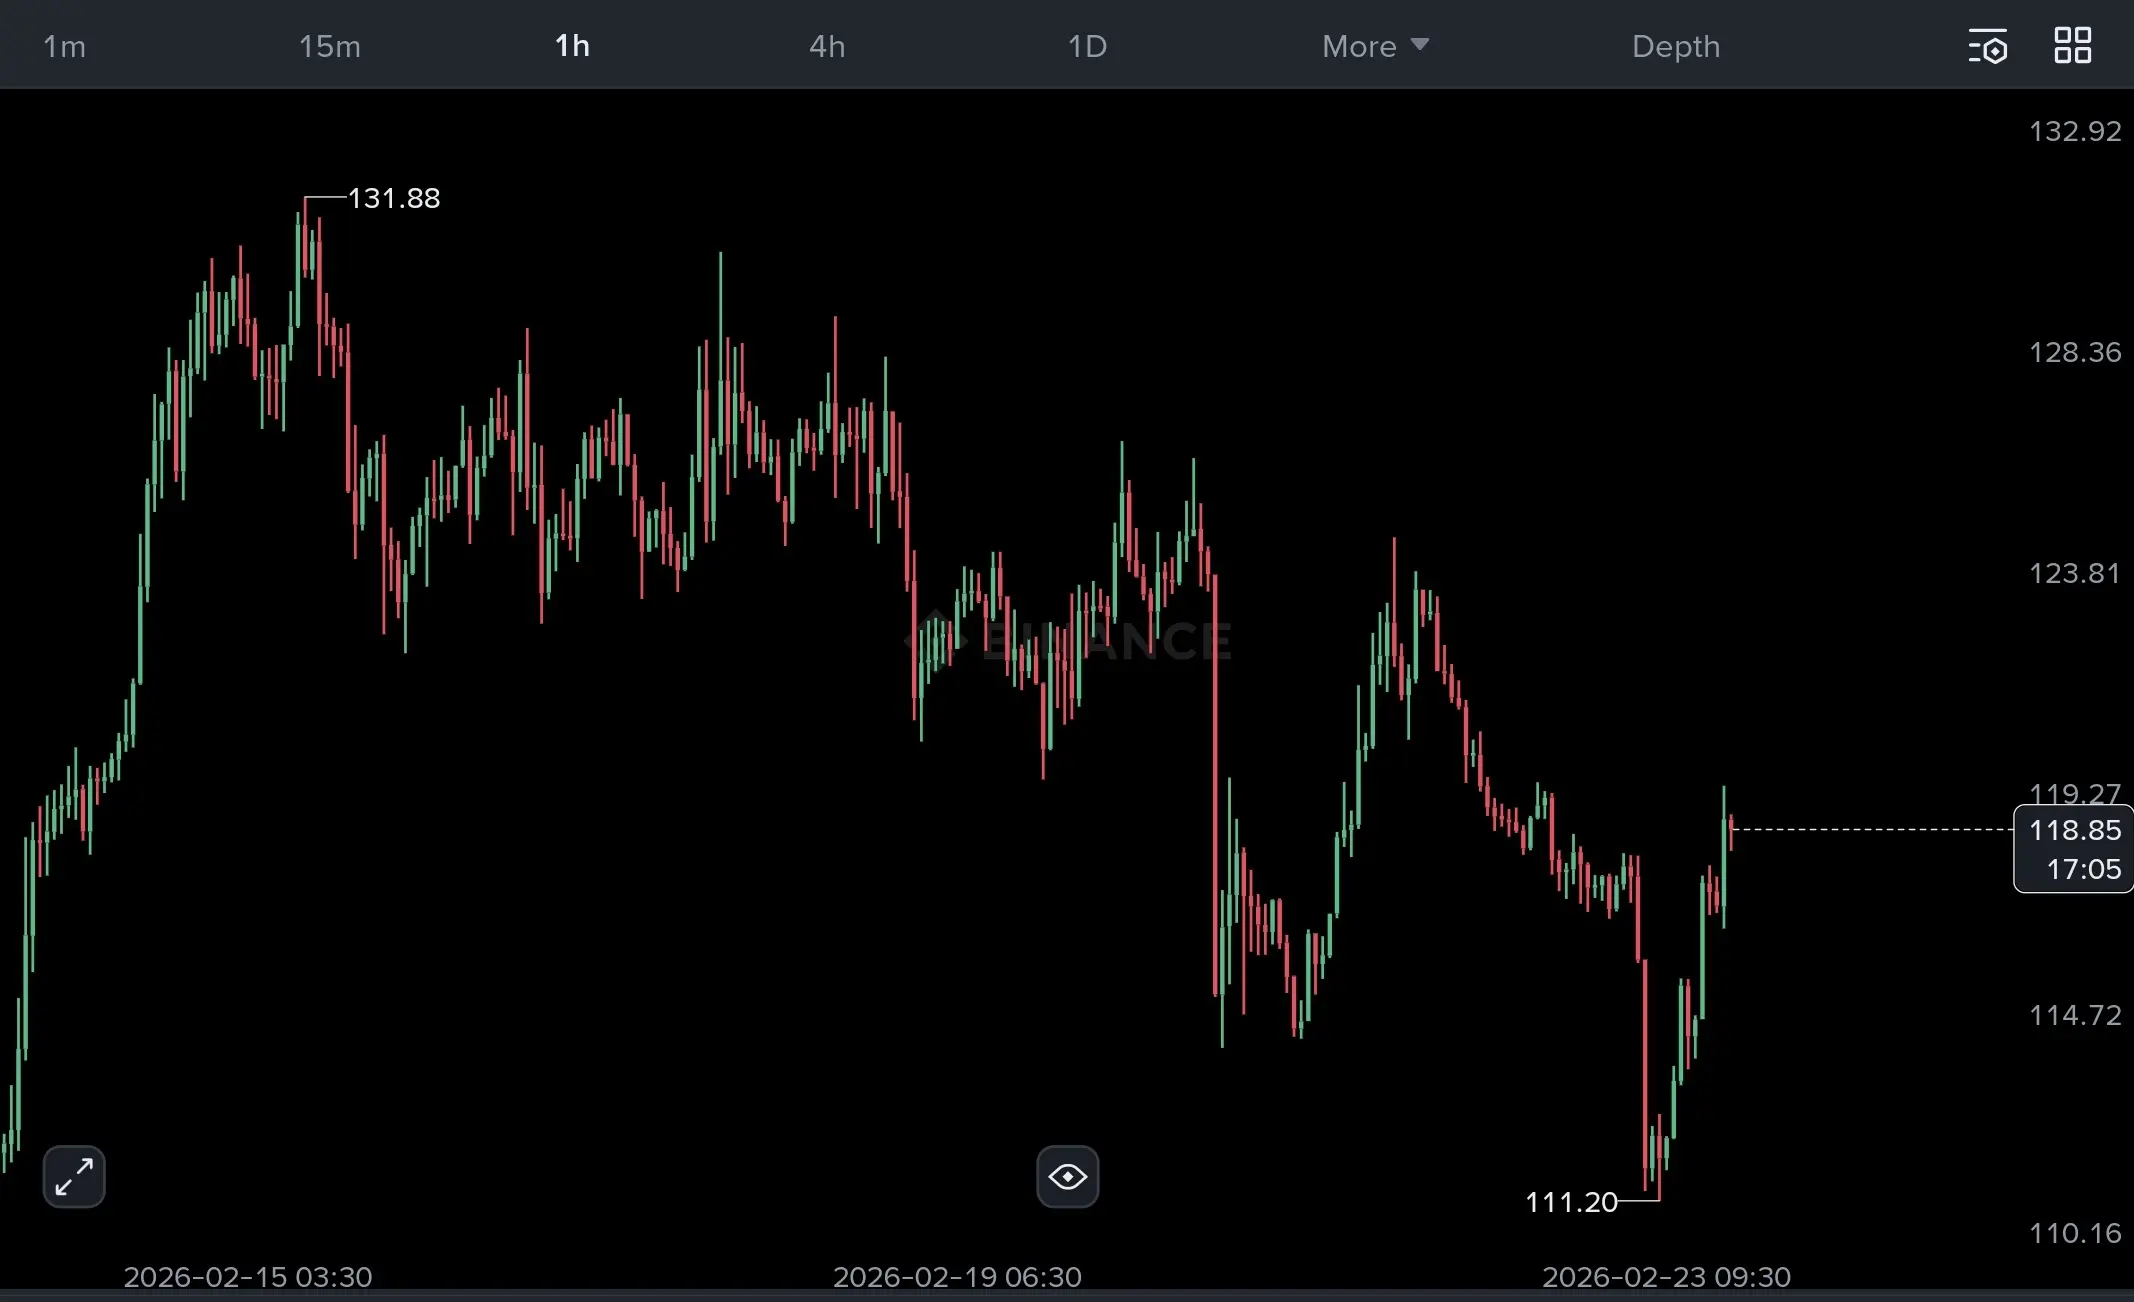Viewport: 2134px width, 1302px height.
Task: Open the chart indicator settings icon
Action: click(x=1987, y=46)
